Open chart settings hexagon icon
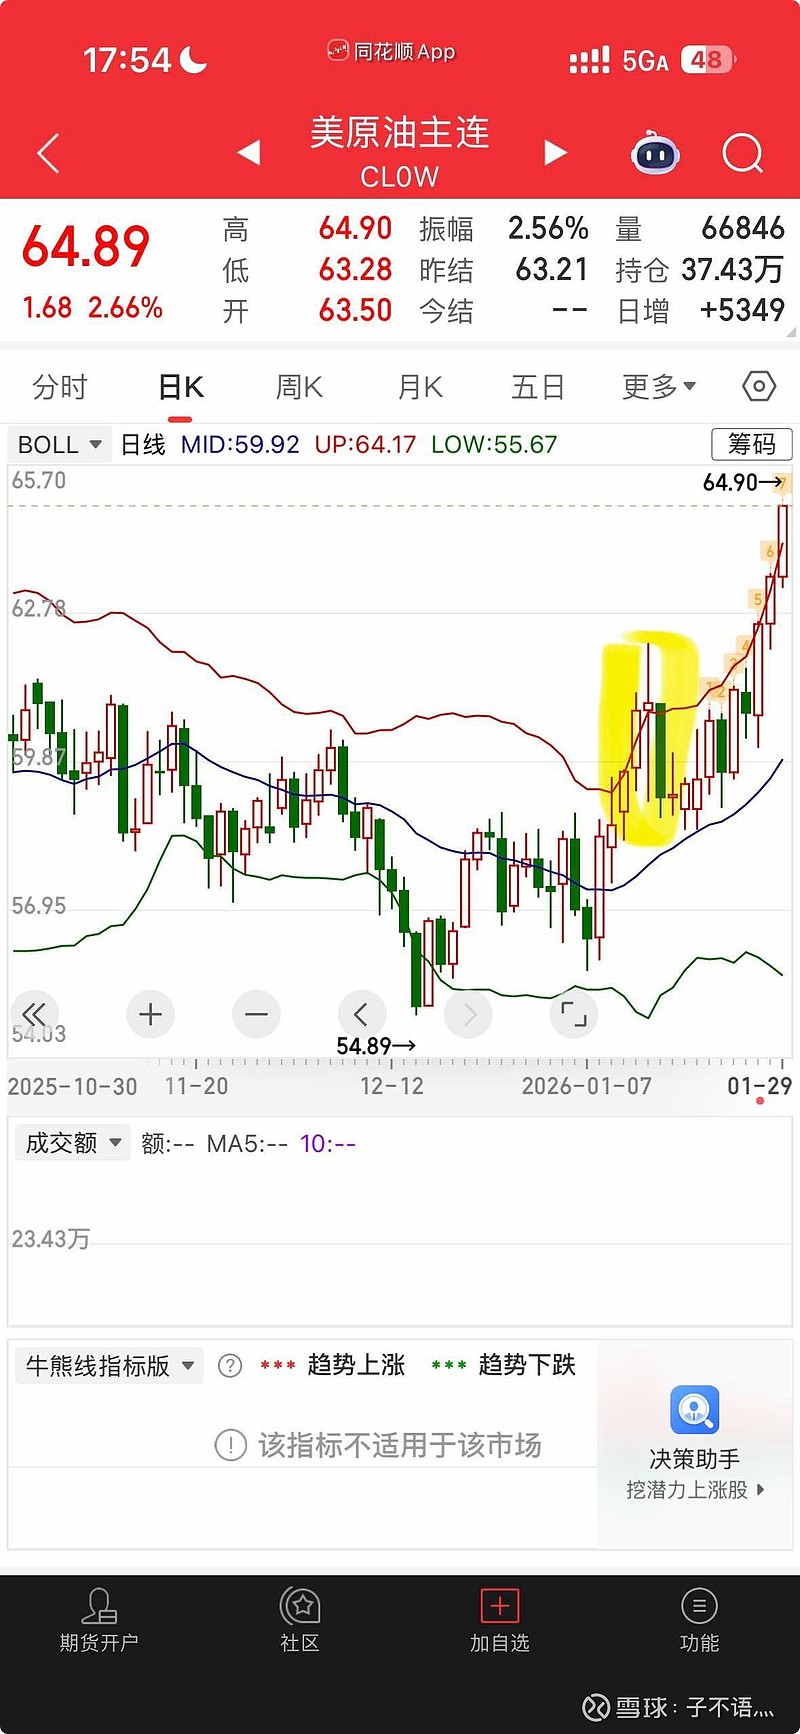Image resolution: width=800 pixels, height=1734 pixels. 759,386
